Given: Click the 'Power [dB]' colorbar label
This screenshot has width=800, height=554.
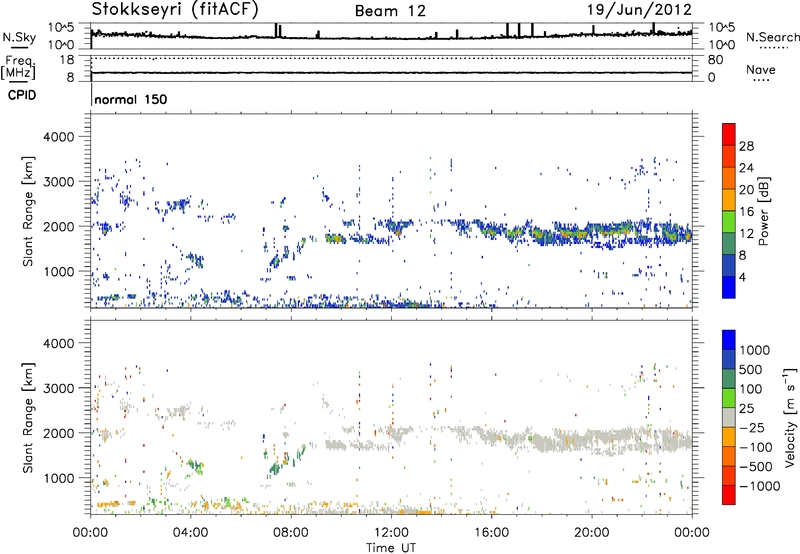Looking at the screenshot, I should (763, 211).
